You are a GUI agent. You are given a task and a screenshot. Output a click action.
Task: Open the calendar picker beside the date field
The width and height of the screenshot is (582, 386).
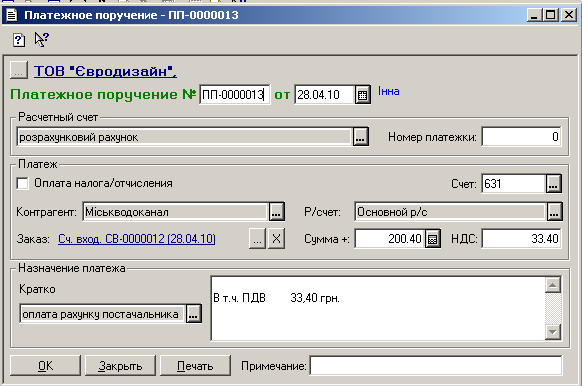point(362,95)
